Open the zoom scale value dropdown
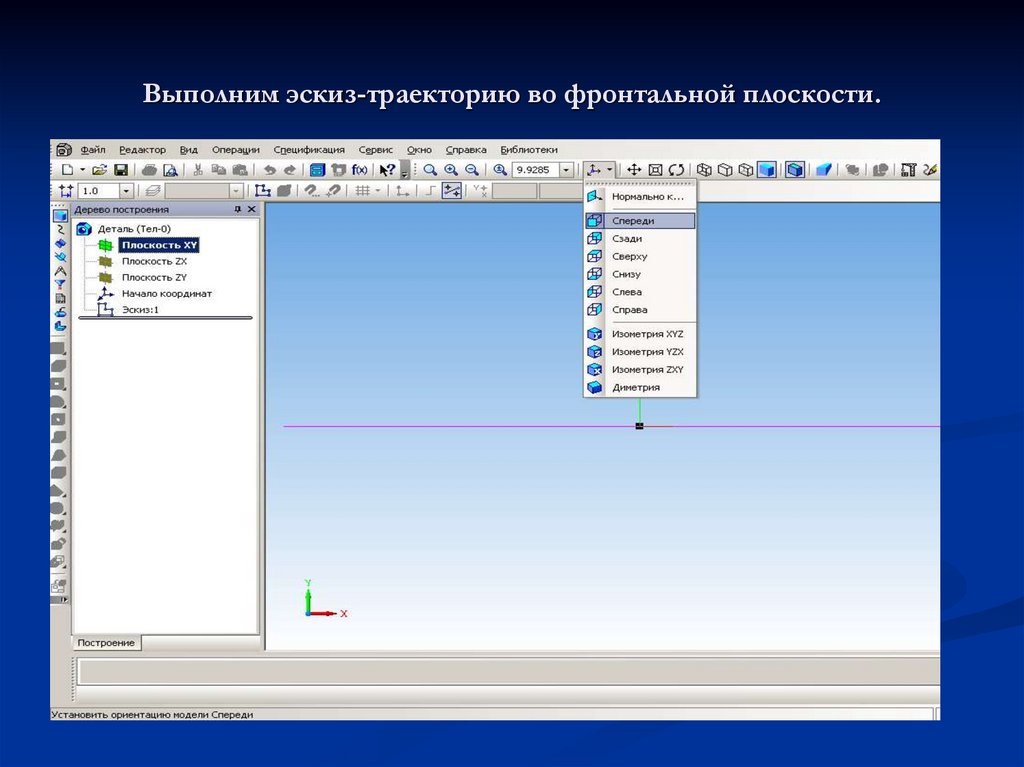The image size is (1024, 767). tap(566, 169)
